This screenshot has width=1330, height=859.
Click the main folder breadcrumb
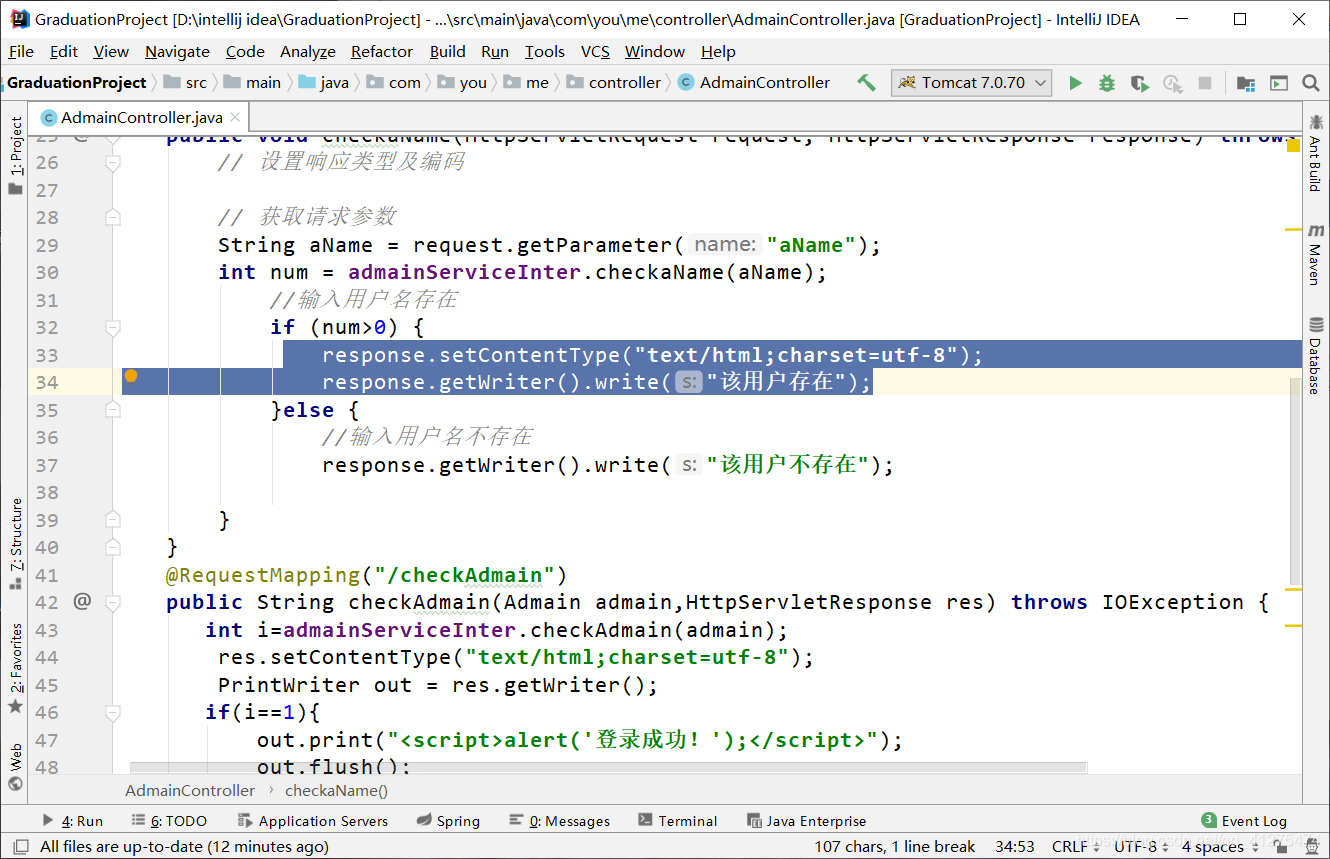point(253,83)
